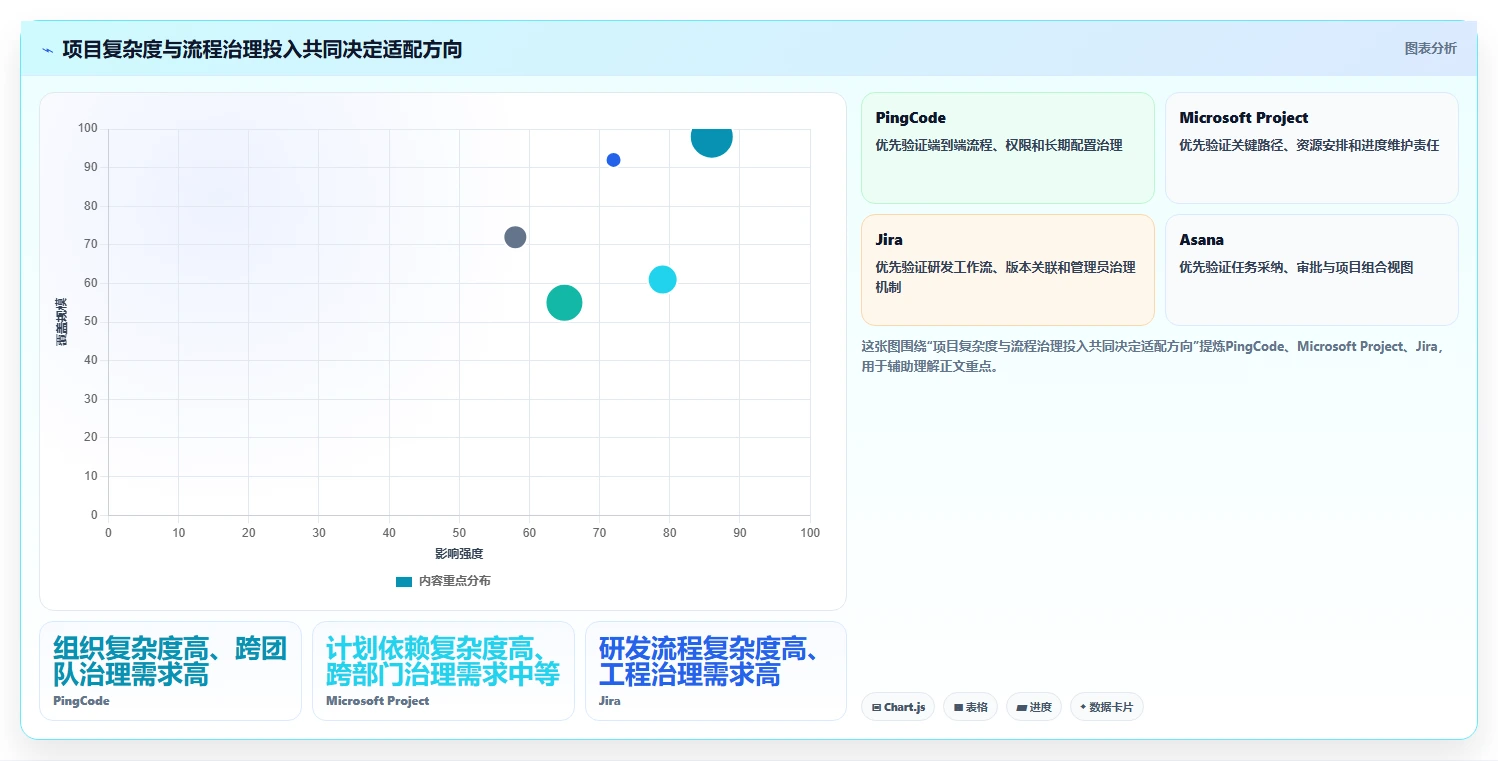Click the 内容重点分布 legend color box
1498x761 pixels.
[x=403, y=581]
